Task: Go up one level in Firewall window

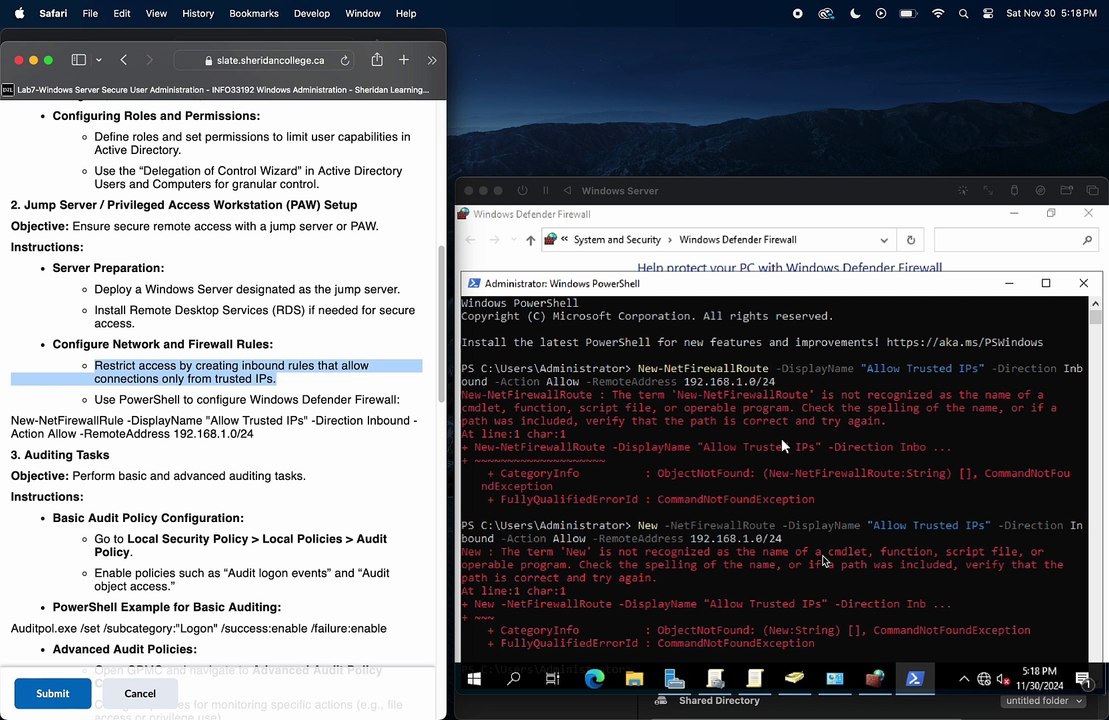Action: pyautogui.click(x=530, y=240)
